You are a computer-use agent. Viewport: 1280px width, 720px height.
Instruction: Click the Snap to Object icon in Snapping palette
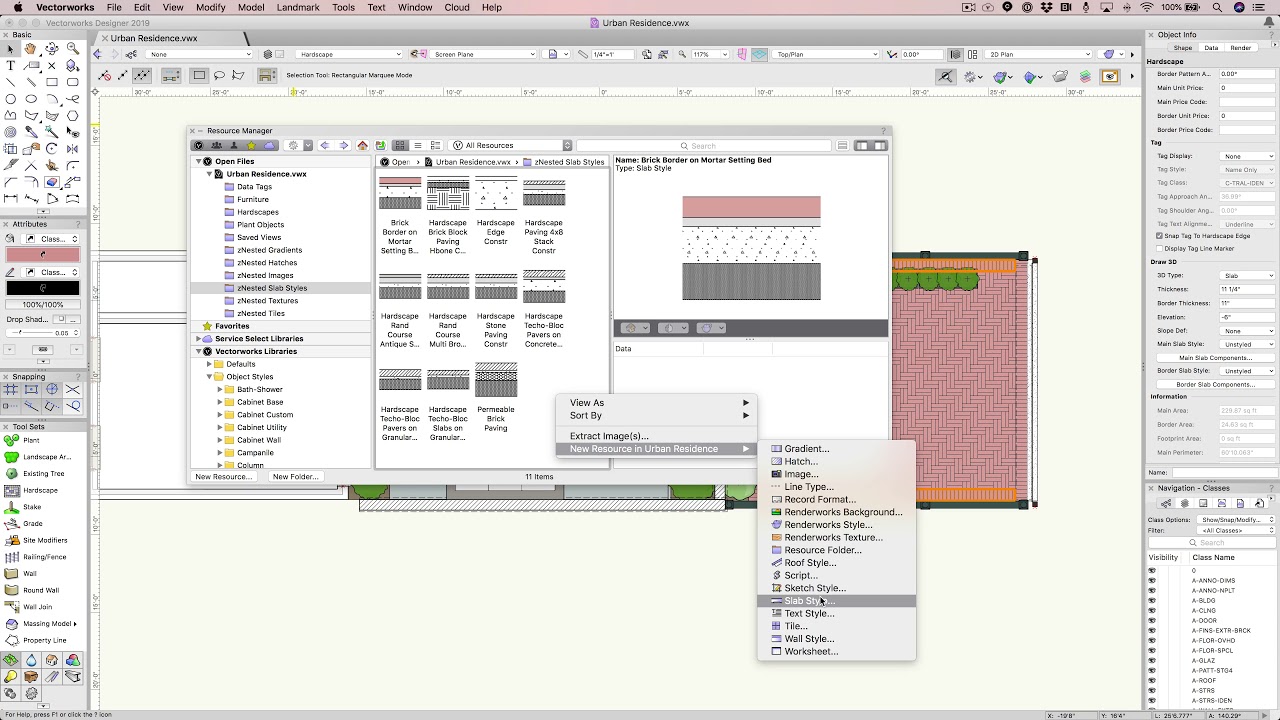click(x=31, y=390)
